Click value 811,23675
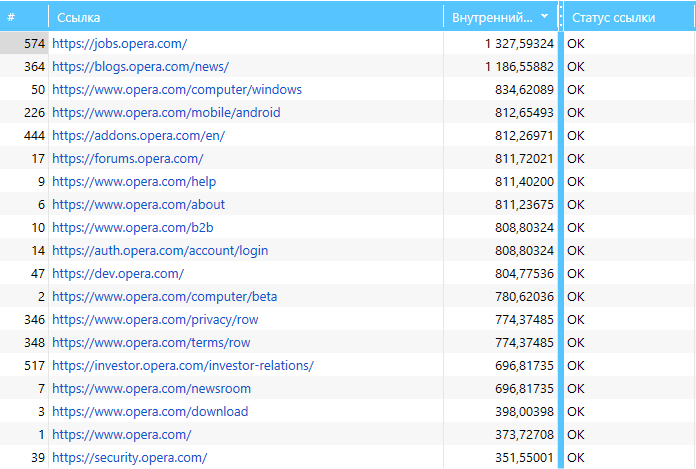The image size is (696, 469). 524,205
